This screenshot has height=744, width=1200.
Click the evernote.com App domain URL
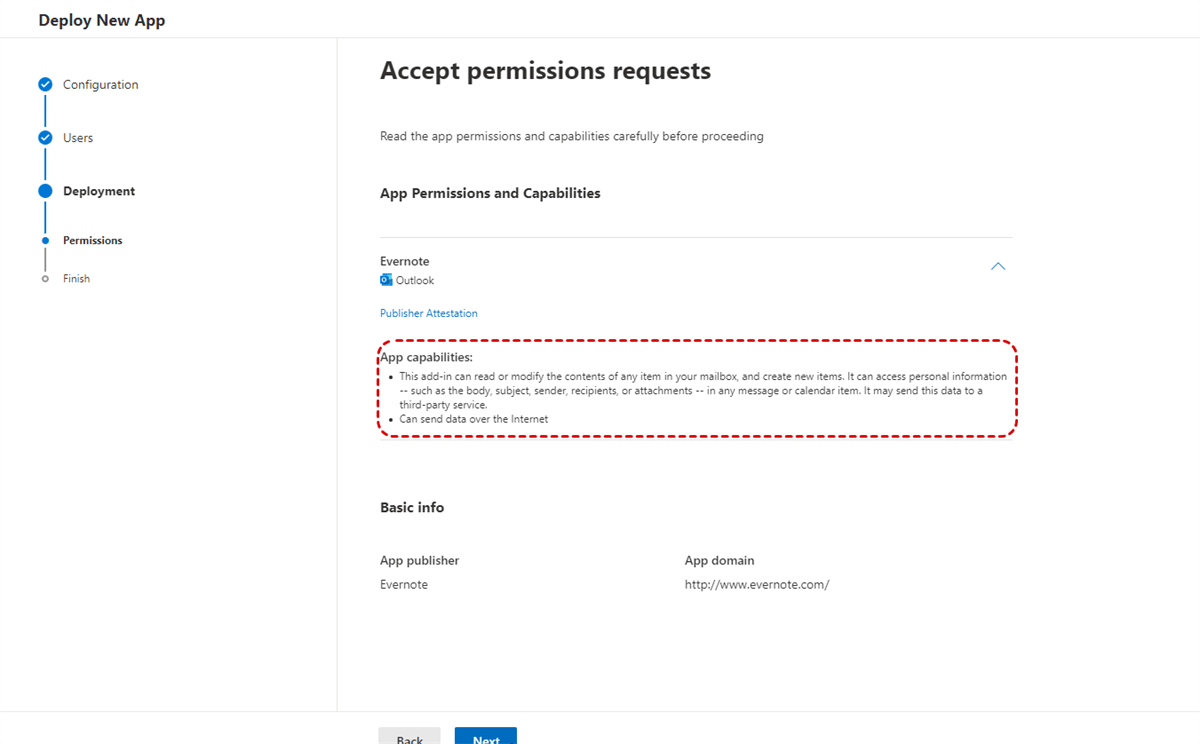click(x=756, y=585)
